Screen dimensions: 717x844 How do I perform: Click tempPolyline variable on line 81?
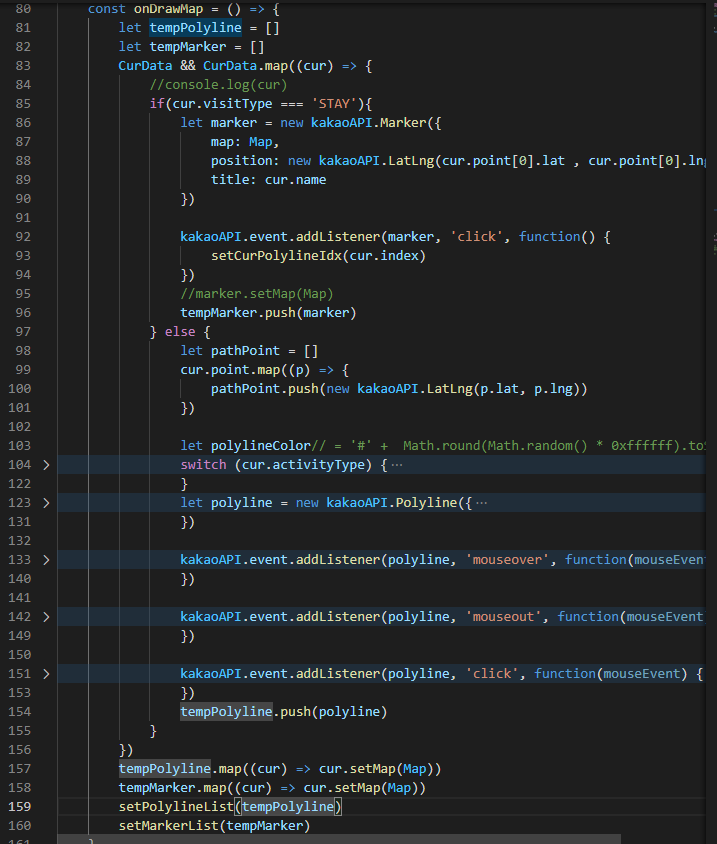pyautogui.click(x=195, y=27)
